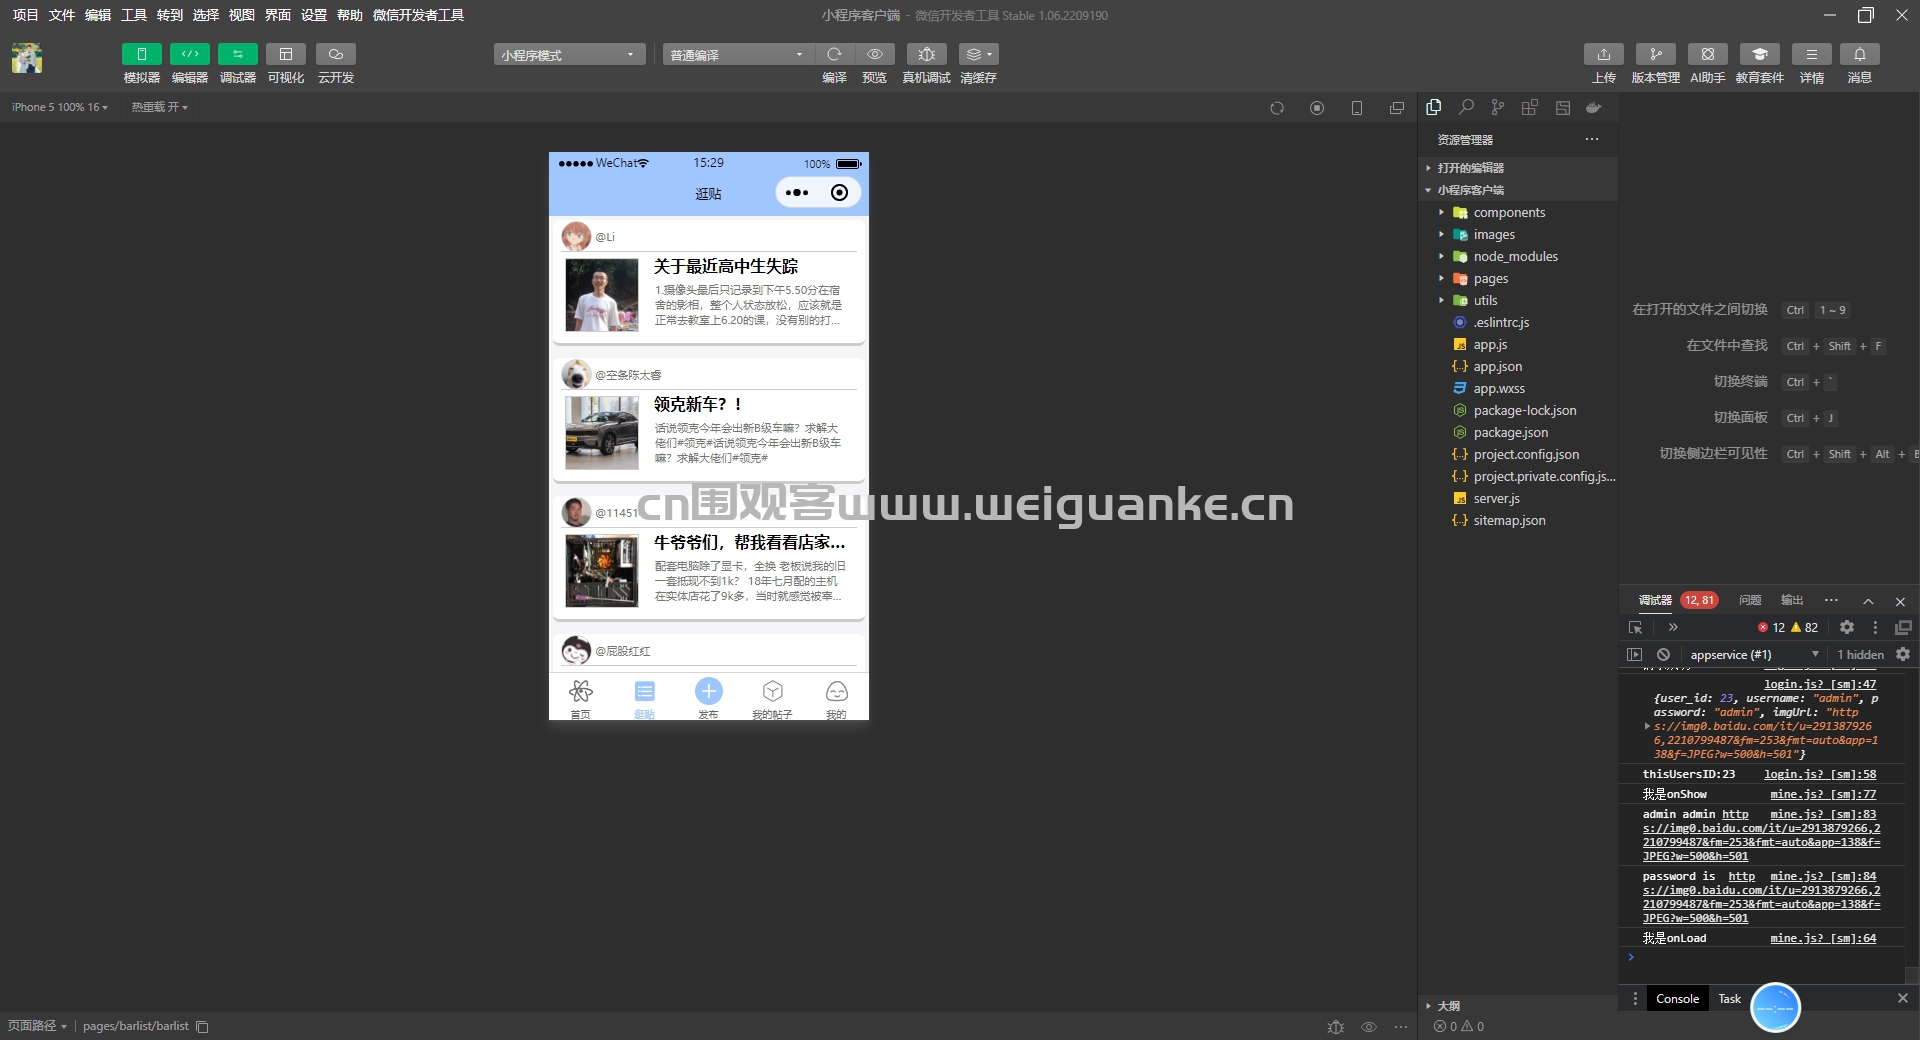
Task: Detach simulator into separate window
Action: click(x=1397, y=108)
